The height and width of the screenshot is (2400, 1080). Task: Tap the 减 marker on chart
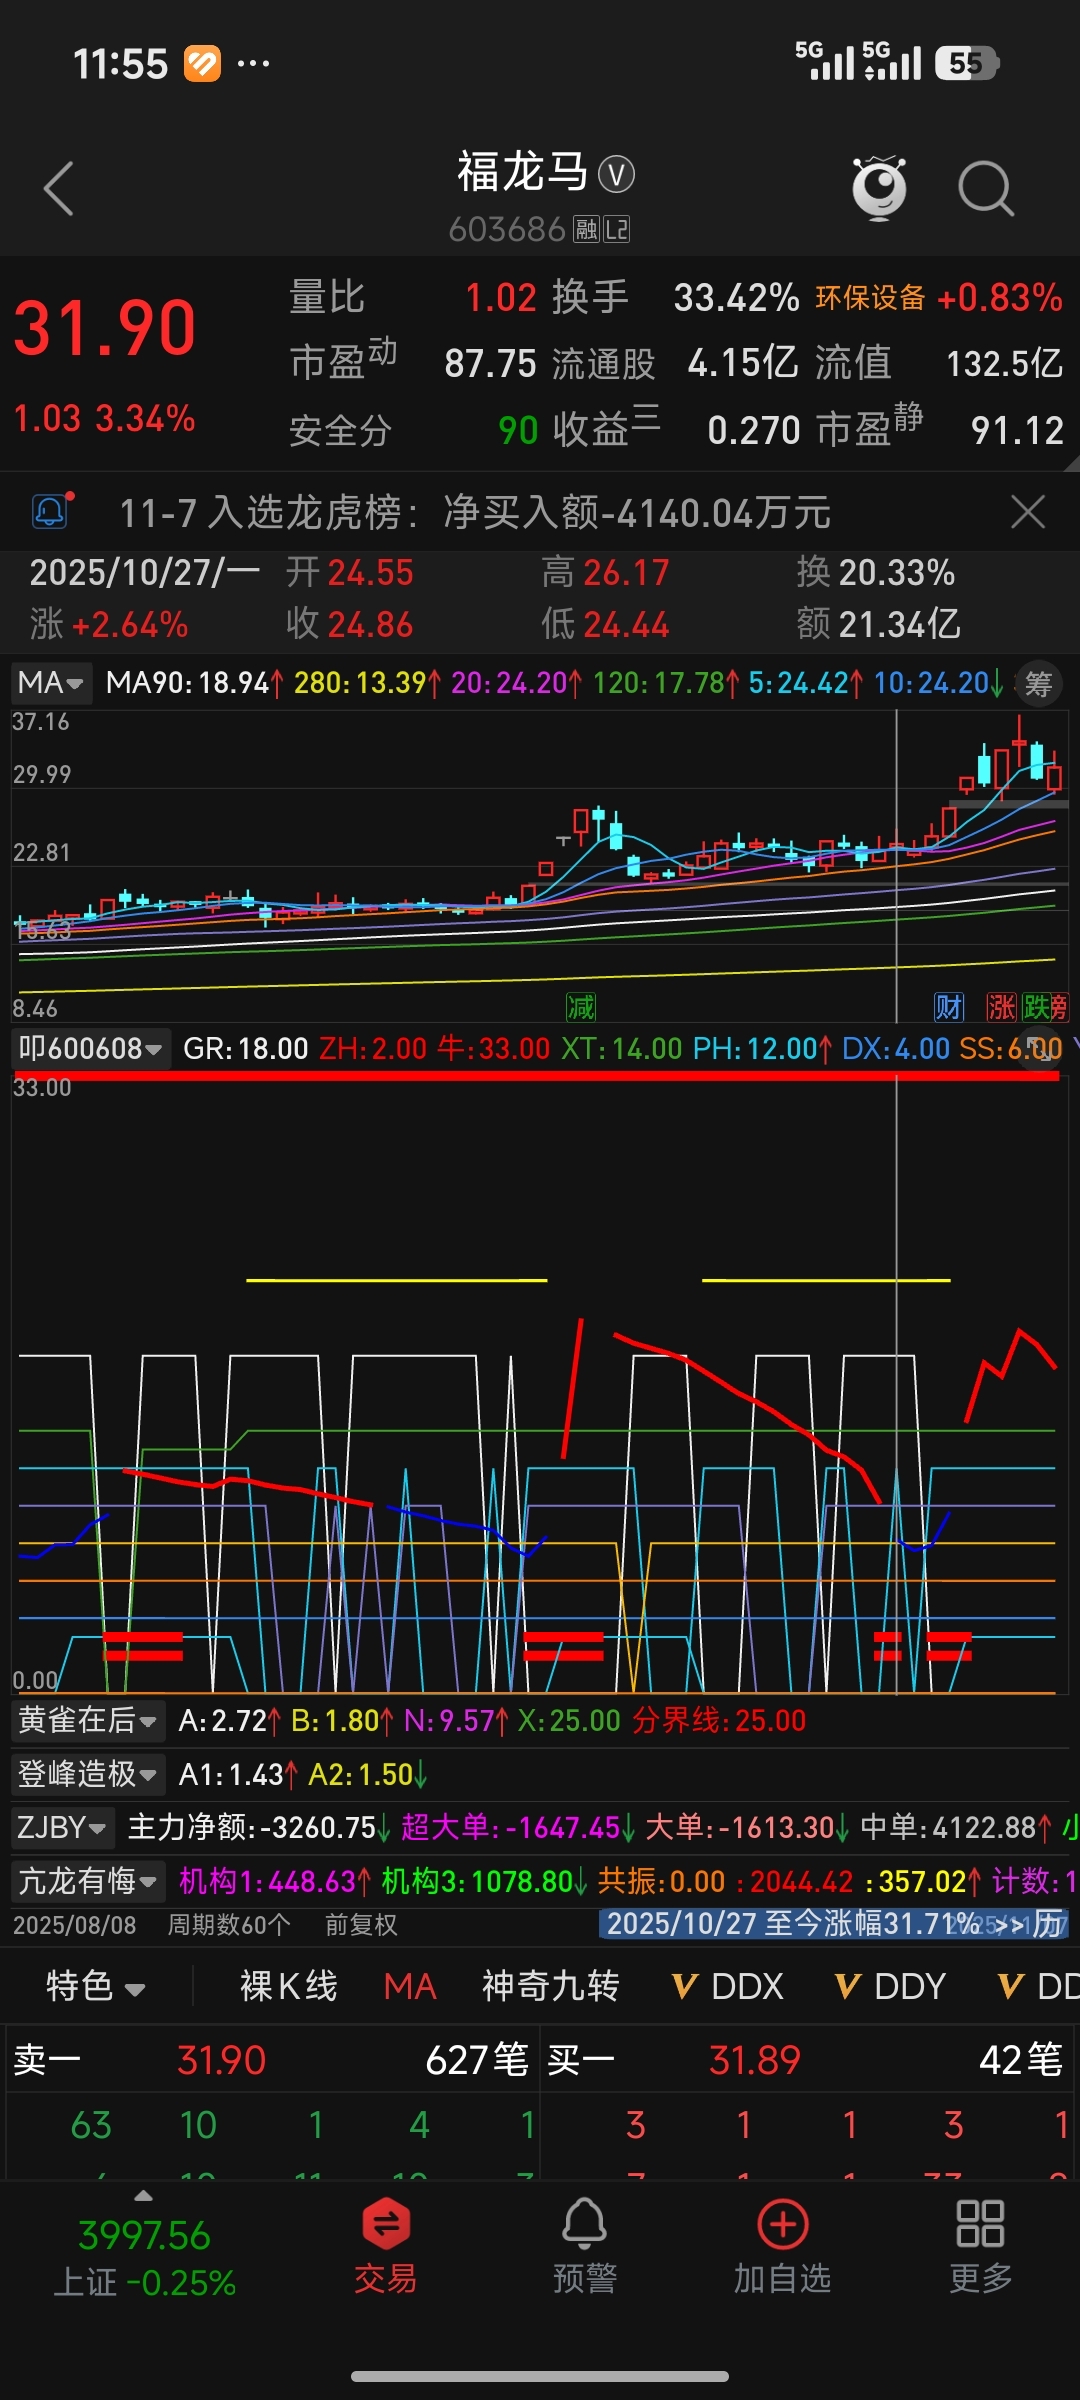pos(581,1007)
